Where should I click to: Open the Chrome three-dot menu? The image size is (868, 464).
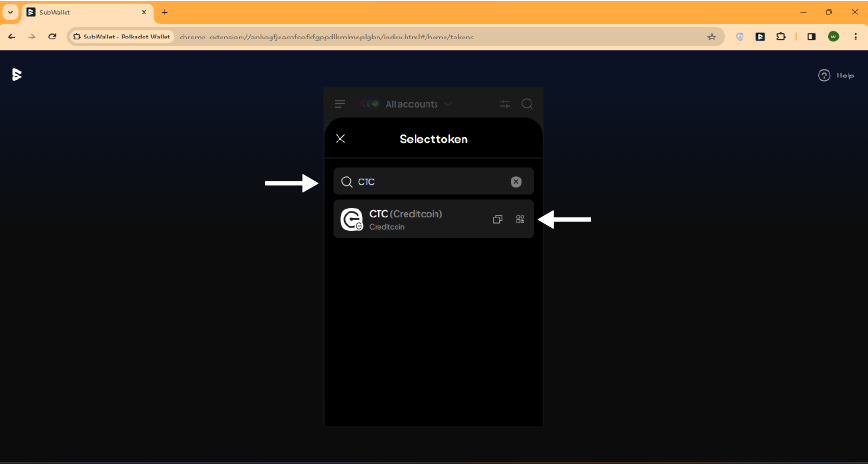click(x=855, y=37)
